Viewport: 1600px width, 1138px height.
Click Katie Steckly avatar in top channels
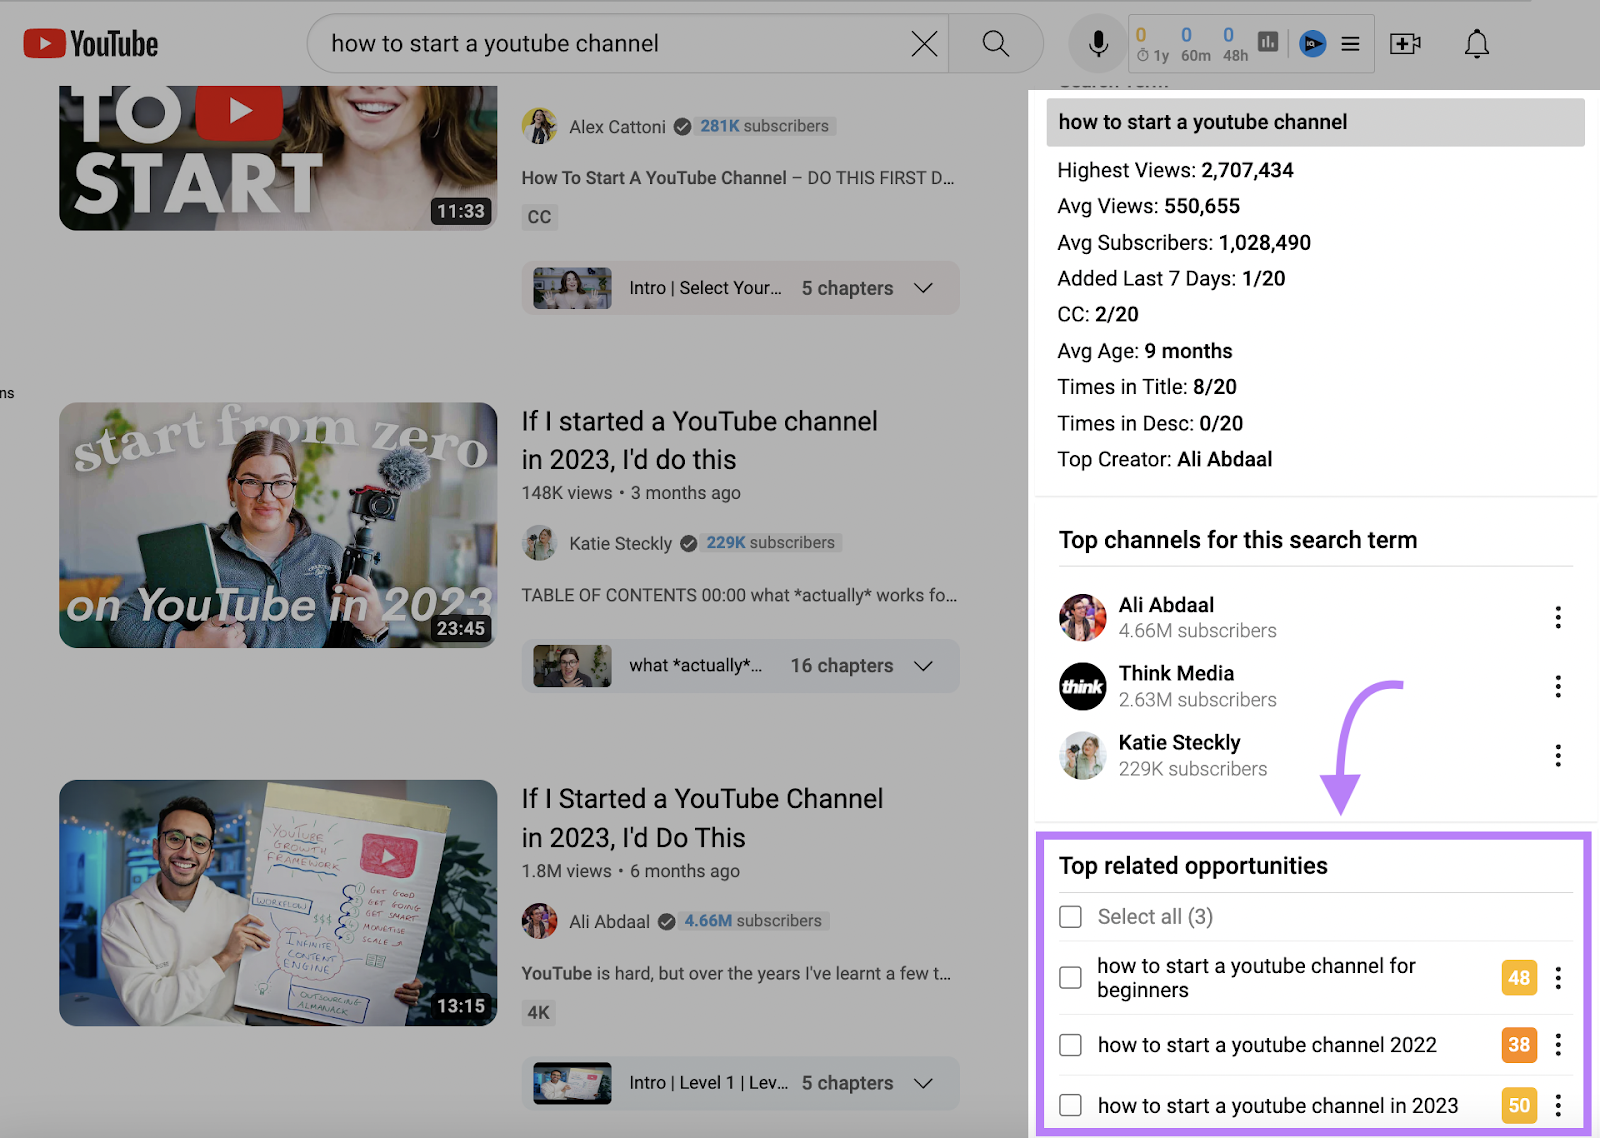tap(1082, 755)
